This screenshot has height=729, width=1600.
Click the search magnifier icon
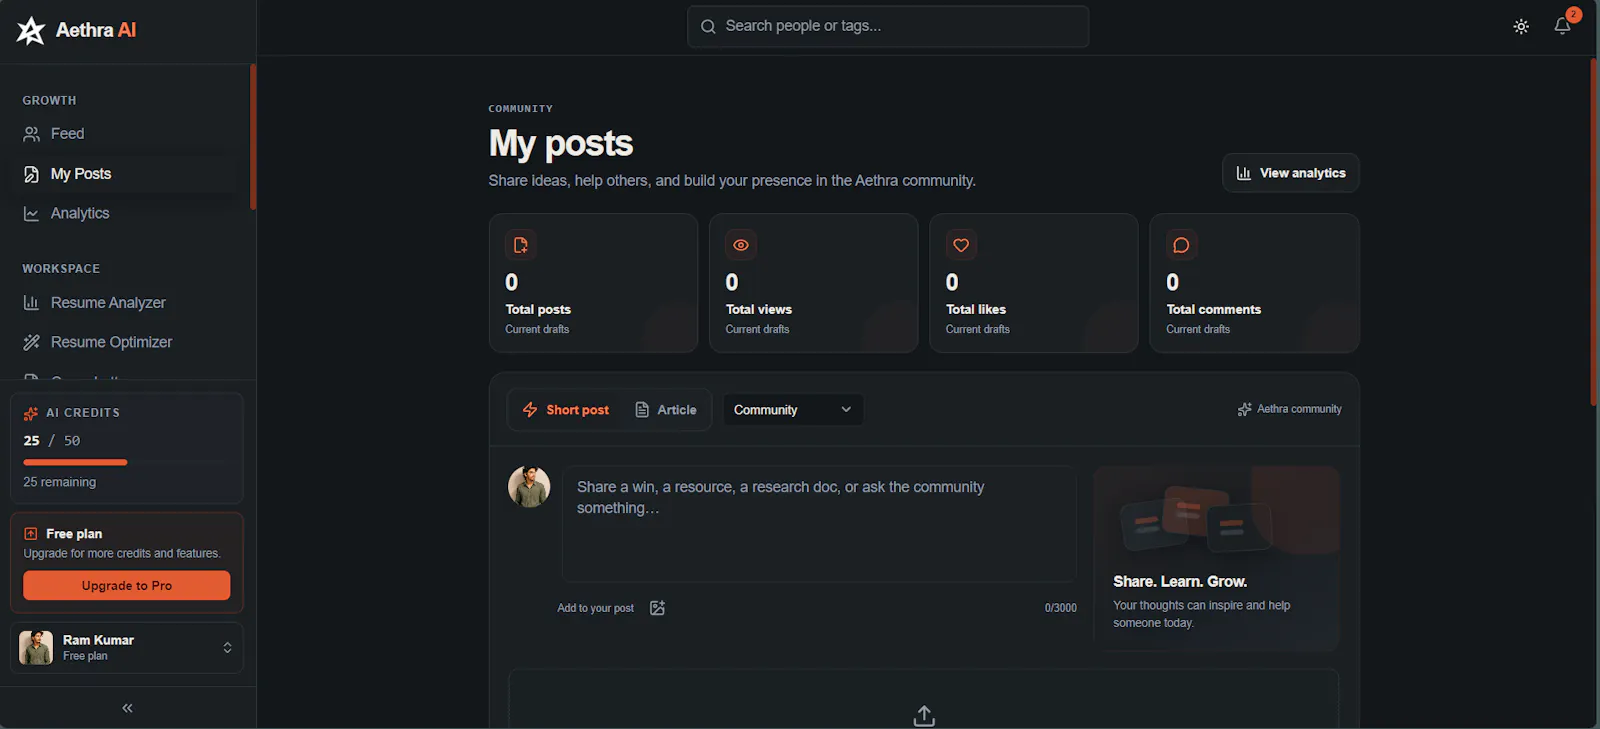[x=708, y=27]
